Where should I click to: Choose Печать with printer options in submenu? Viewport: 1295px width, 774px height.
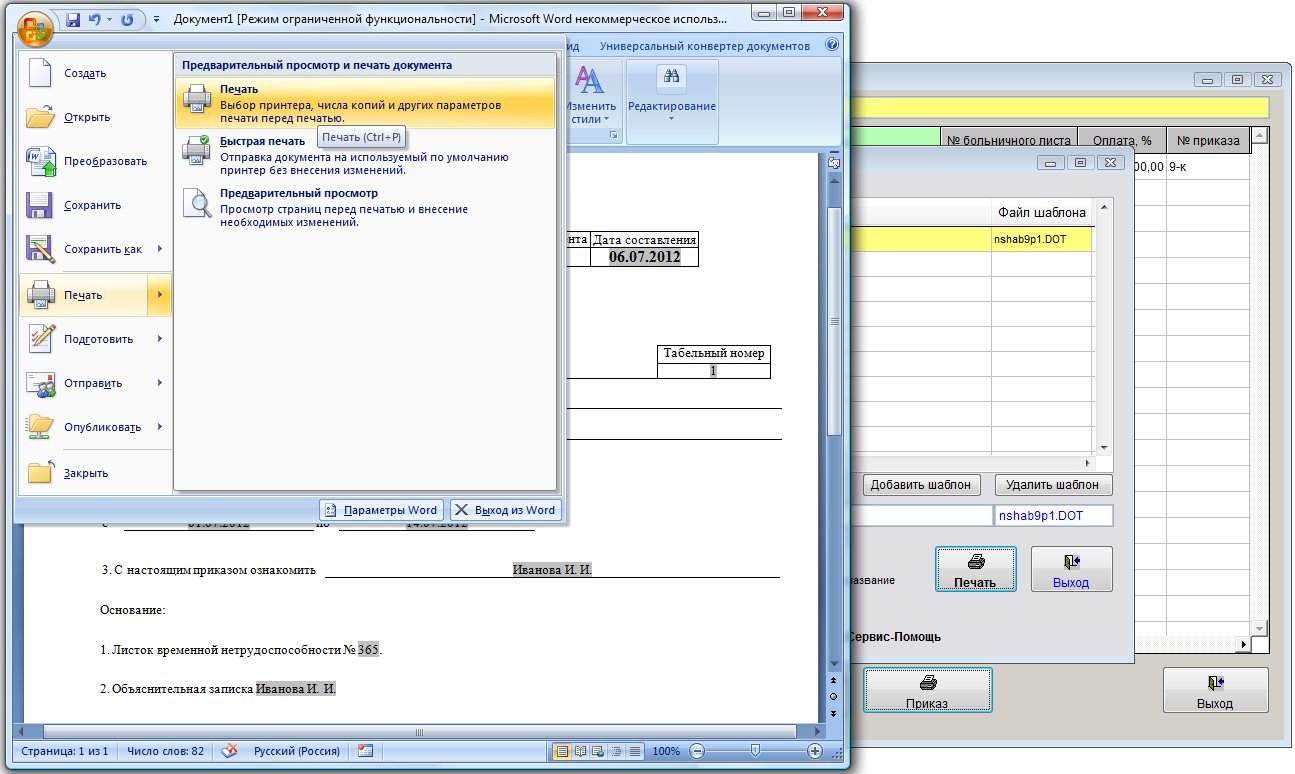[365, 103]
